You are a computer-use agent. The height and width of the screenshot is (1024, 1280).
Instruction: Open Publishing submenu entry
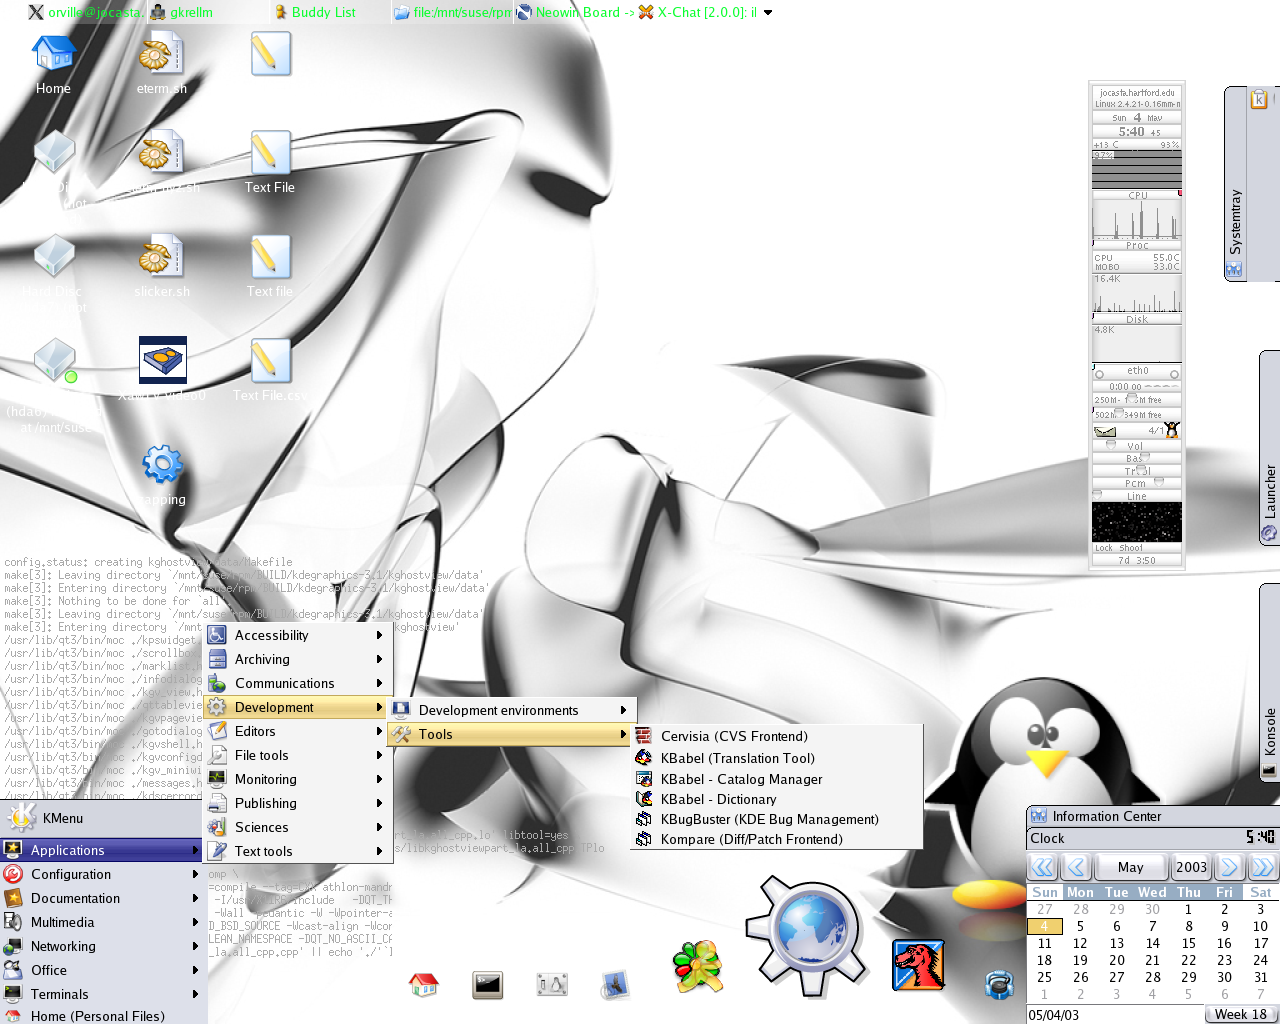297,803
